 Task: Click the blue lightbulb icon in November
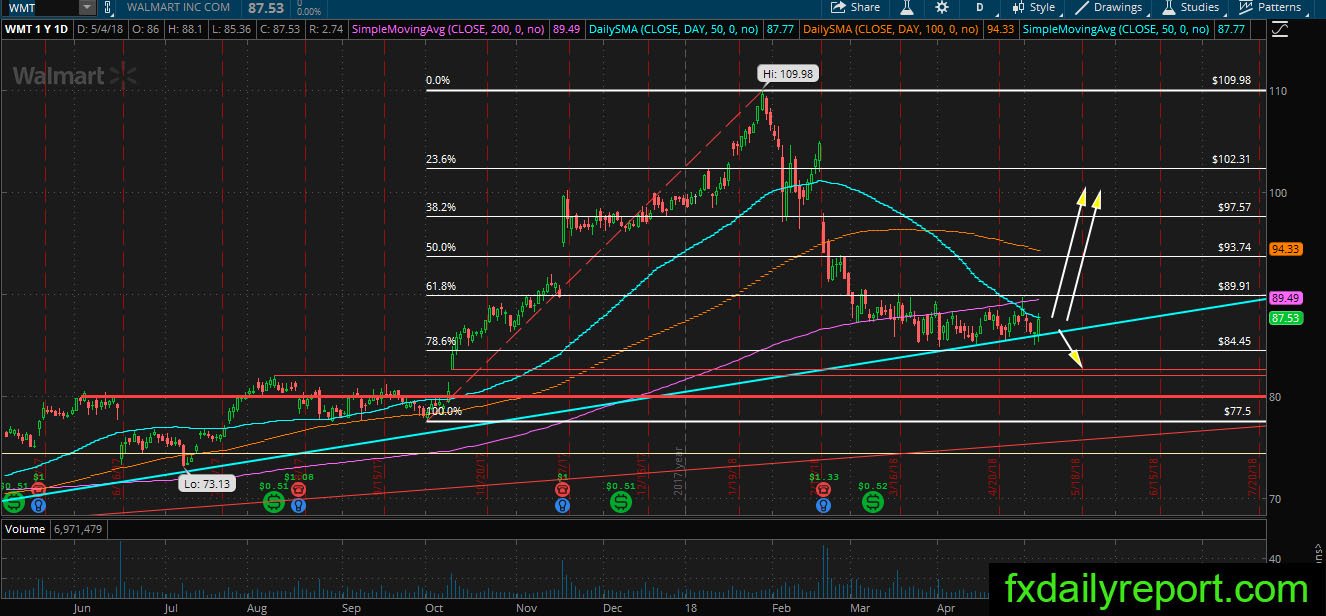[x=563, y=506]
